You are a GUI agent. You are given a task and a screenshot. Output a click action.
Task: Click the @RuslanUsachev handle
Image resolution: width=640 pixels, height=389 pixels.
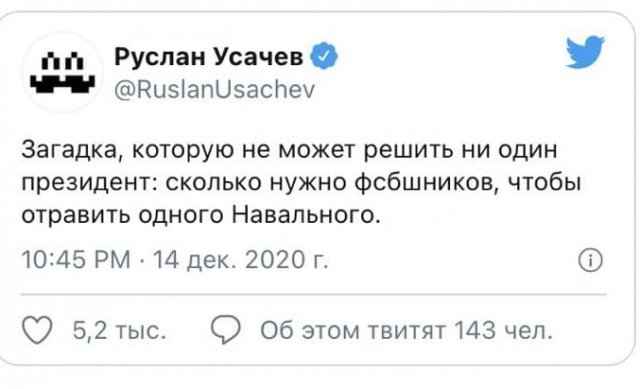point(215,89)
